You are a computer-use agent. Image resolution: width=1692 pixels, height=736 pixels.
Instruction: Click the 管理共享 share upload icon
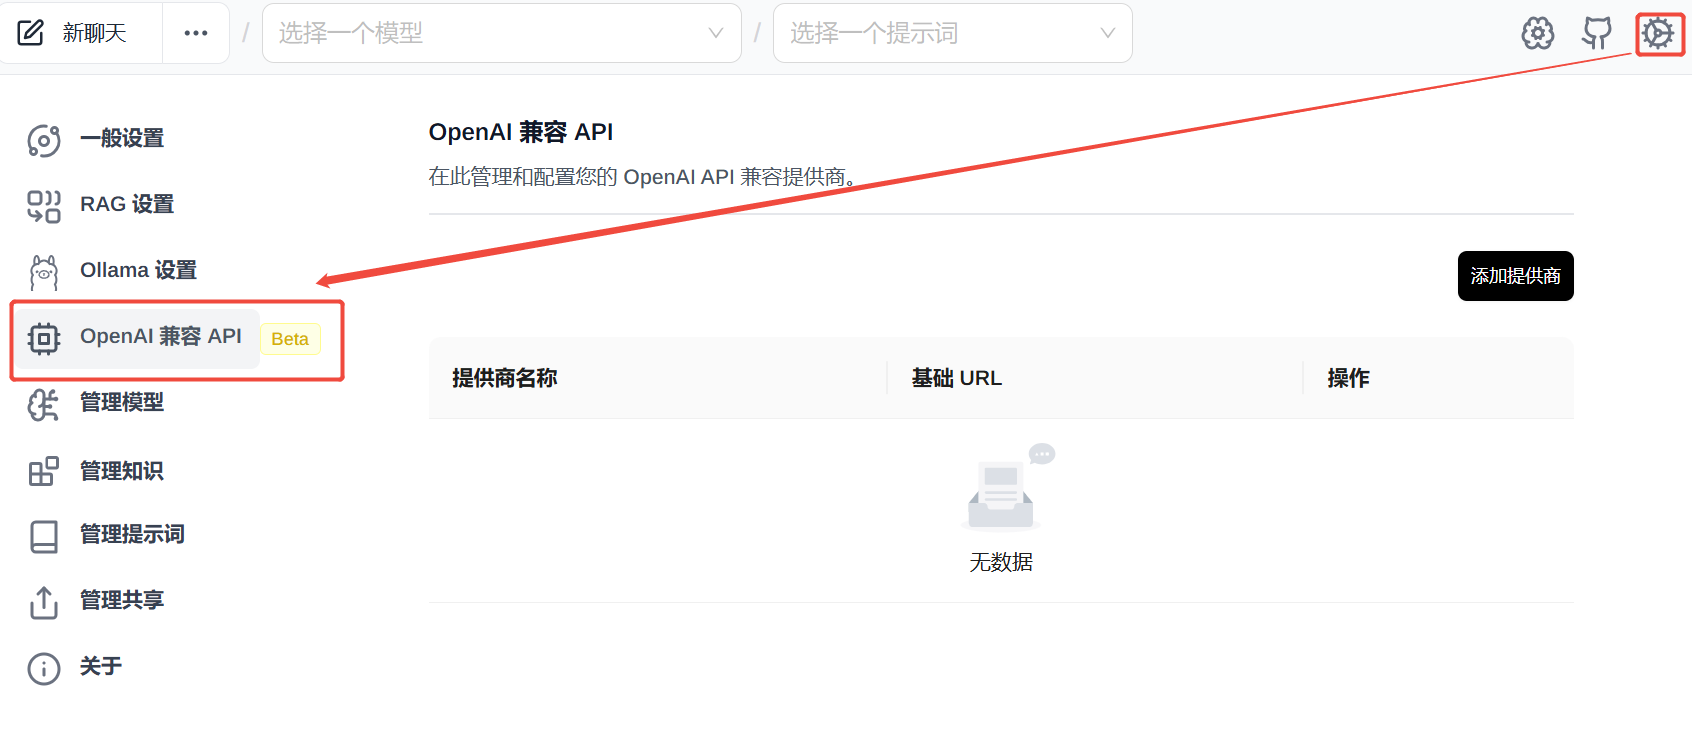[44, 602]
